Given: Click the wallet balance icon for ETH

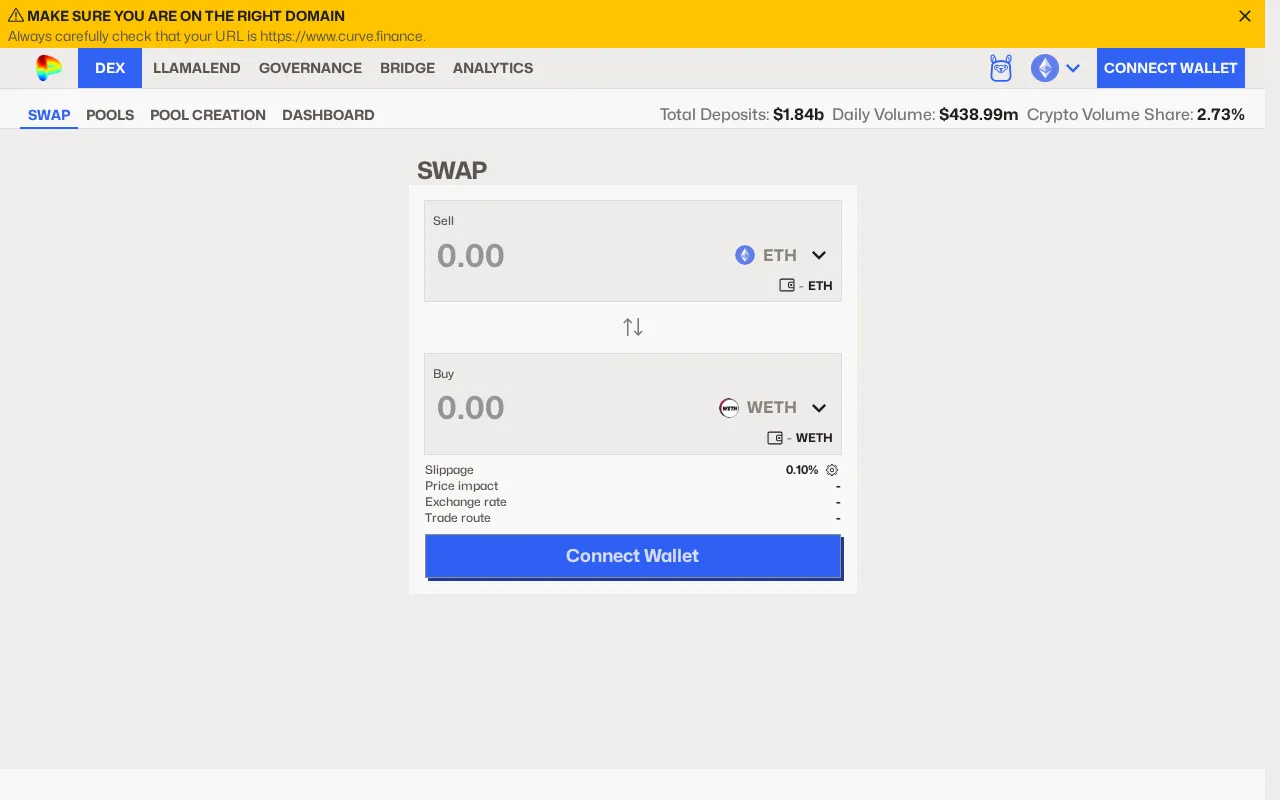Looking at the screenshot, I should click(787, 285).
